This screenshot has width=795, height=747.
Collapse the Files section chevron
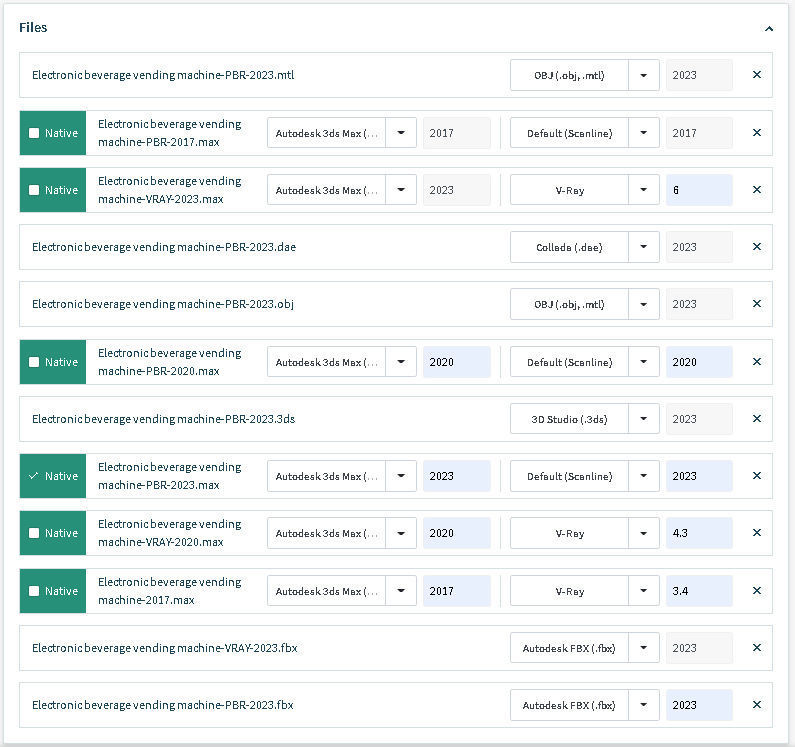click(769, 29)
